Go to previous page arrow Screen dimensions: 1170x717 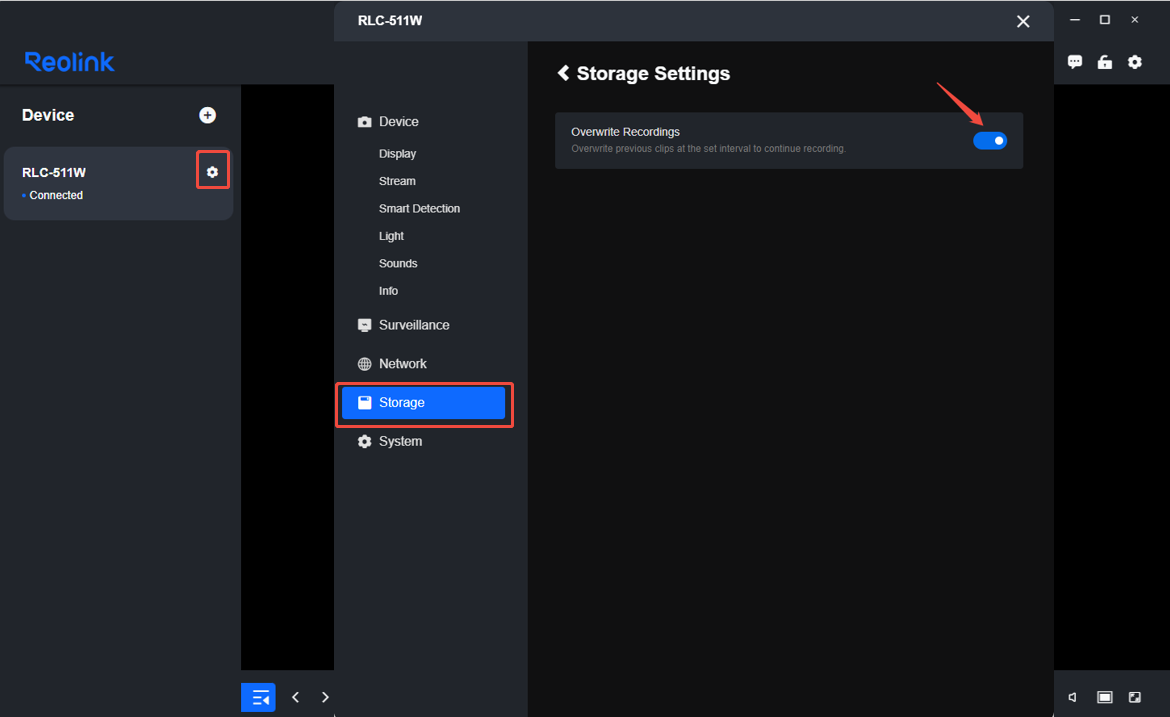click(x=295, y=697)
